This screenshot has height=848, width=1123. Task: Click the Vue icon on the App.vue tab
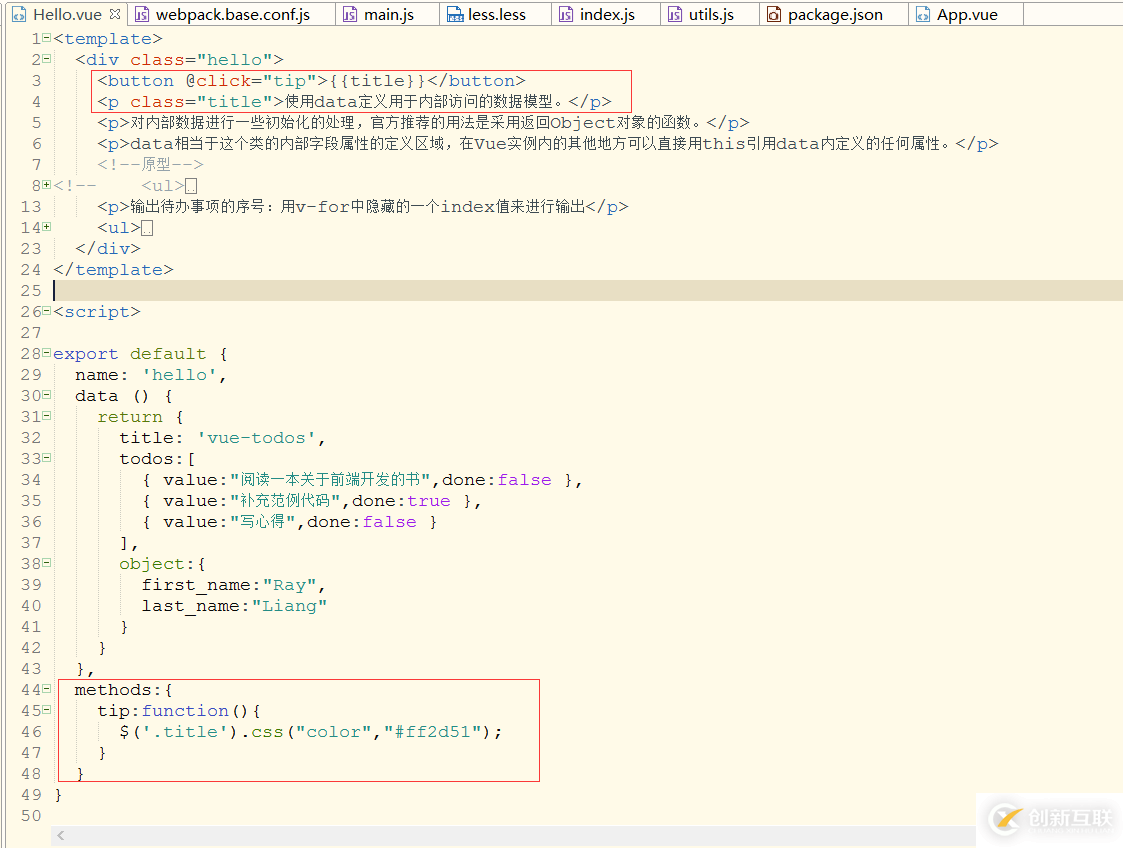(x=922, y=14)
